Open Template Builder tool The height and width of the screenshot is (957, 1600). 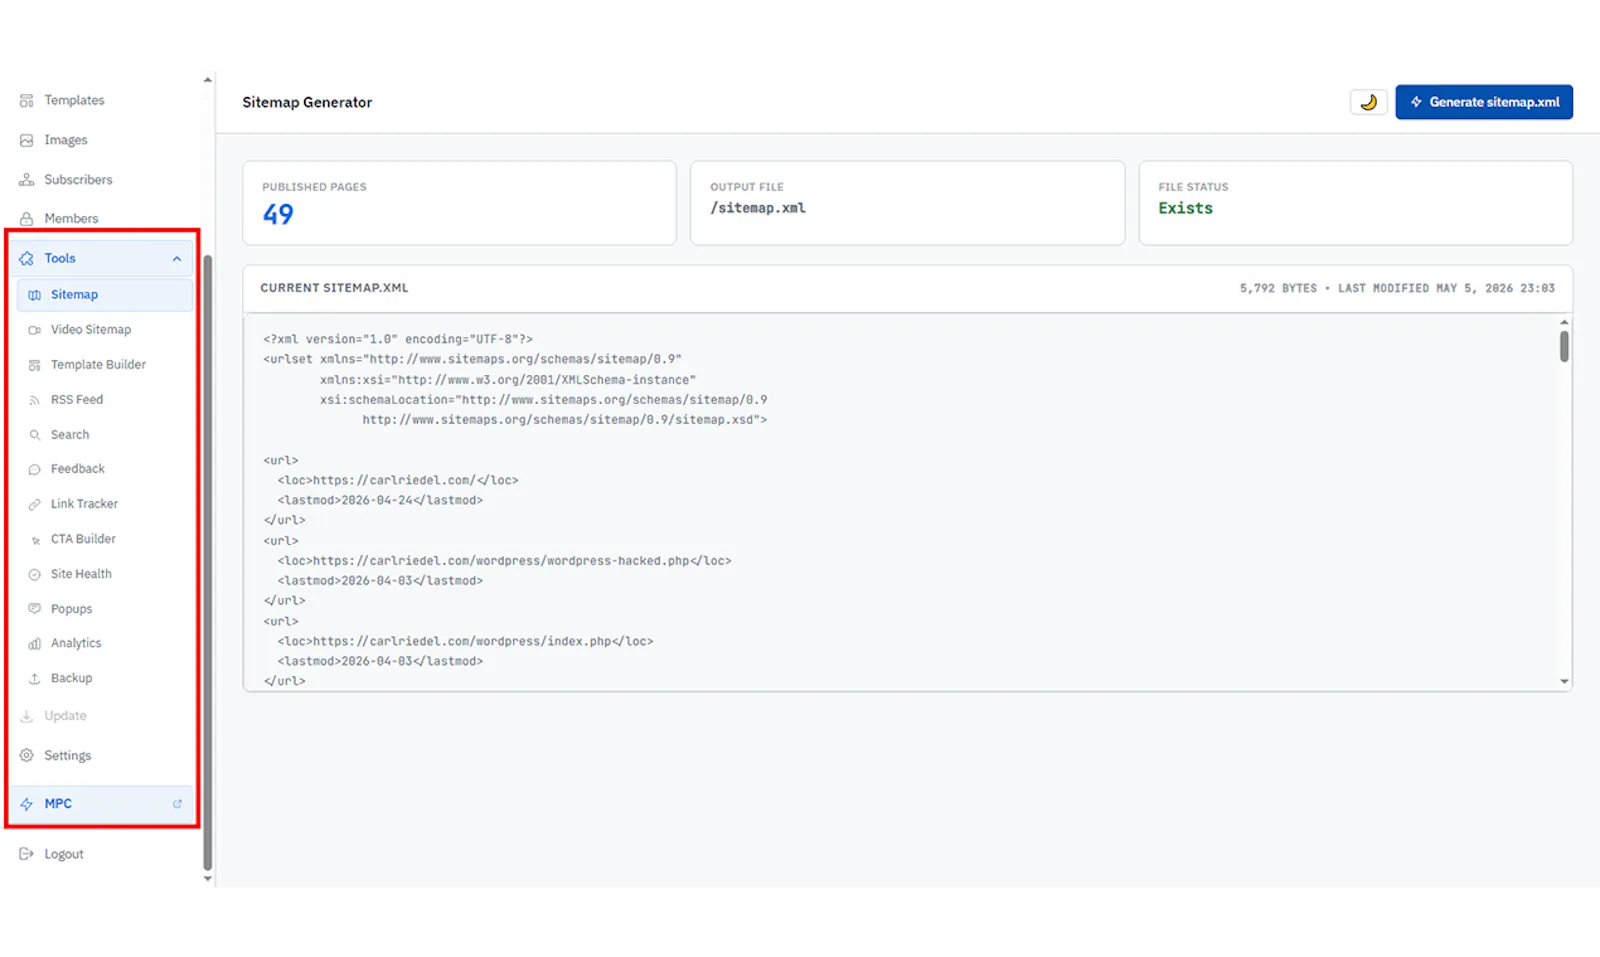[98, 365]
